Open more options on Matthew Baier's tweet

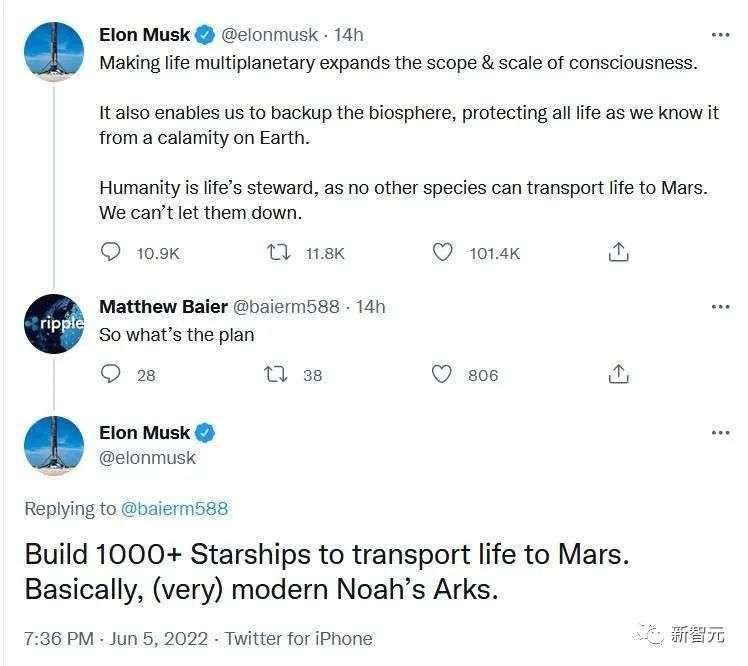point(720,306)
